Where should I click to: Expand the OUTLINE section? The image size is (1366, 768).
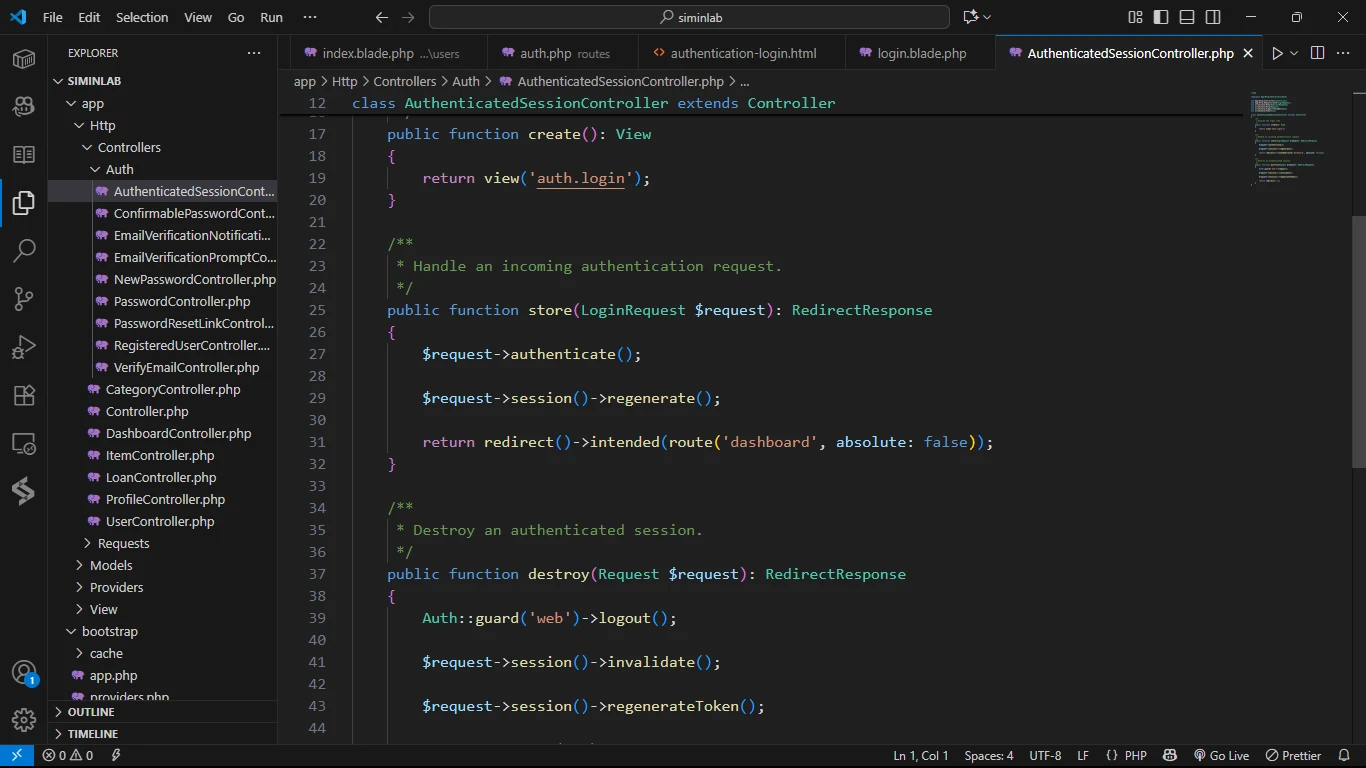coord(91,712)
